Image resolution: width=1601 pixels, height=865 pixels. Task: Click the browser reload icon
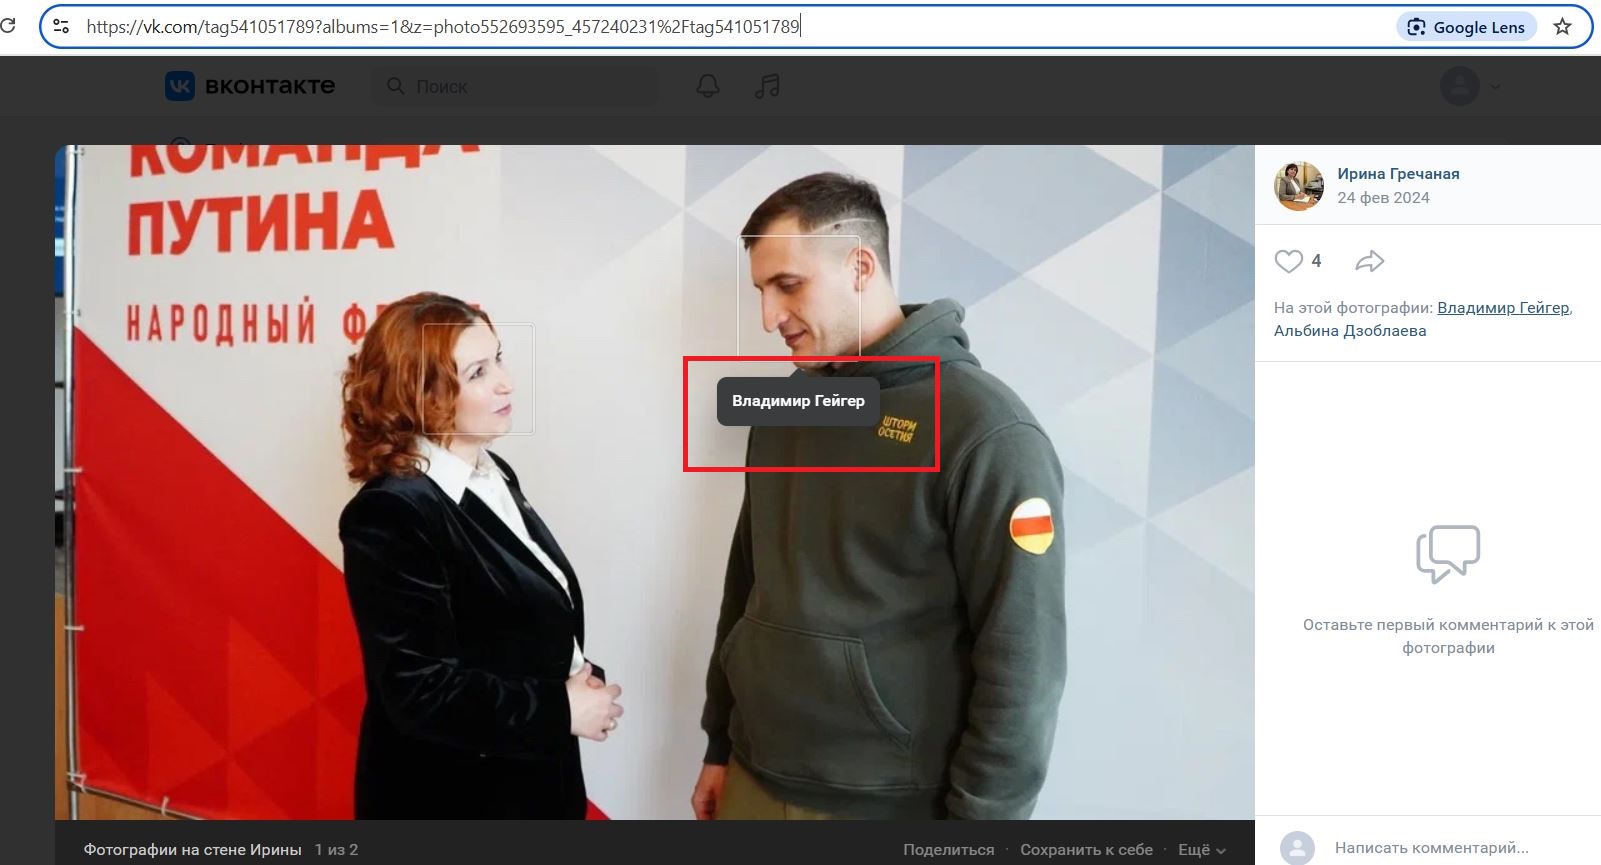(x=7, y=26)
